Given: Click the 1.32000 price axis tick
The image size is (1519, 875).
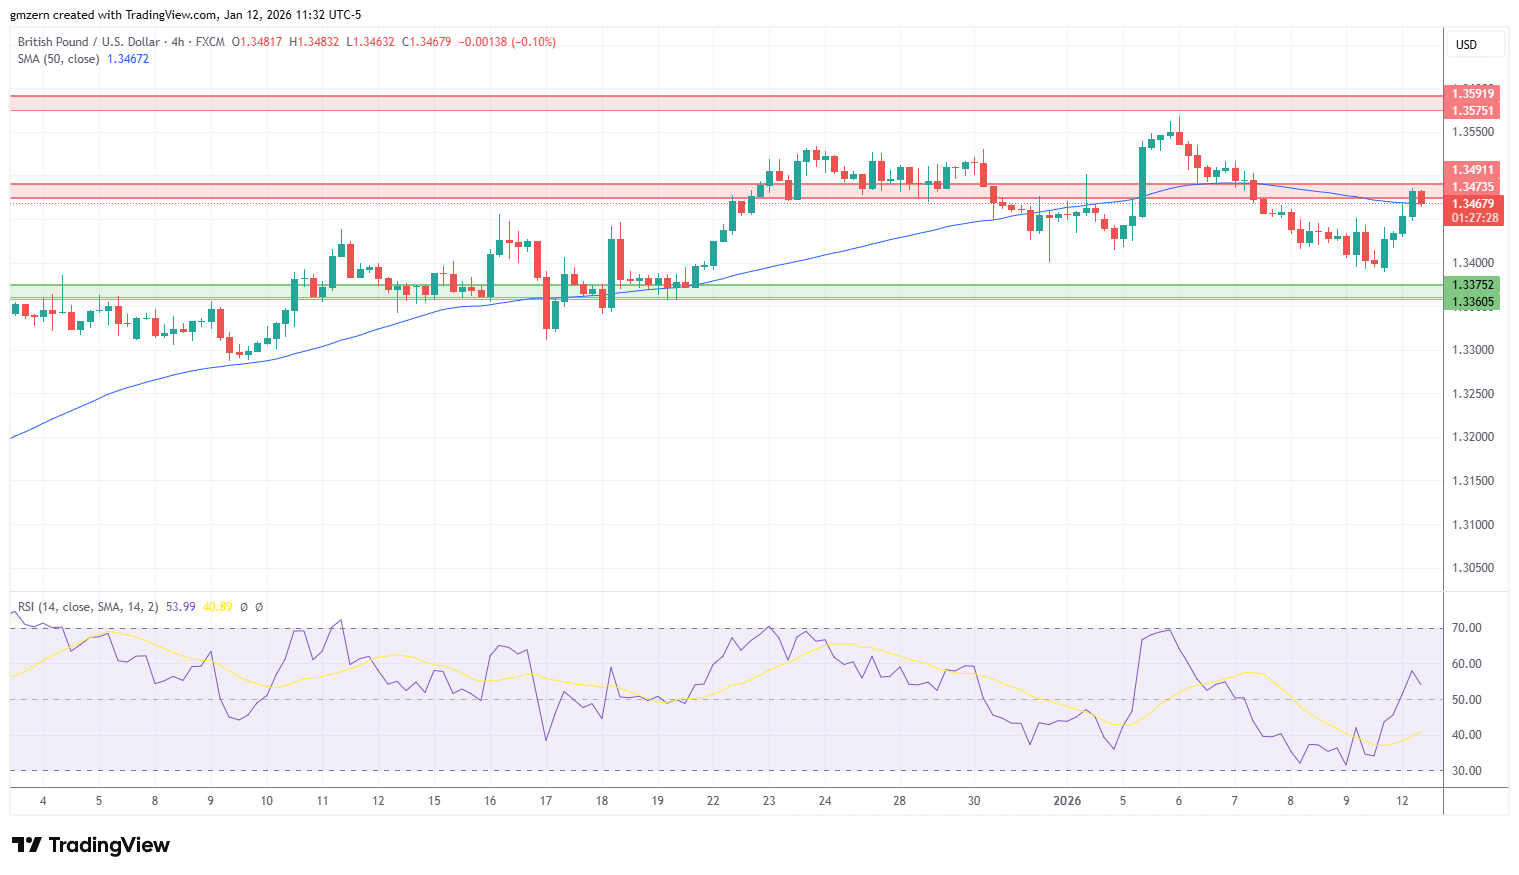Looking at the screenshot, I should tap(1473, 437).
